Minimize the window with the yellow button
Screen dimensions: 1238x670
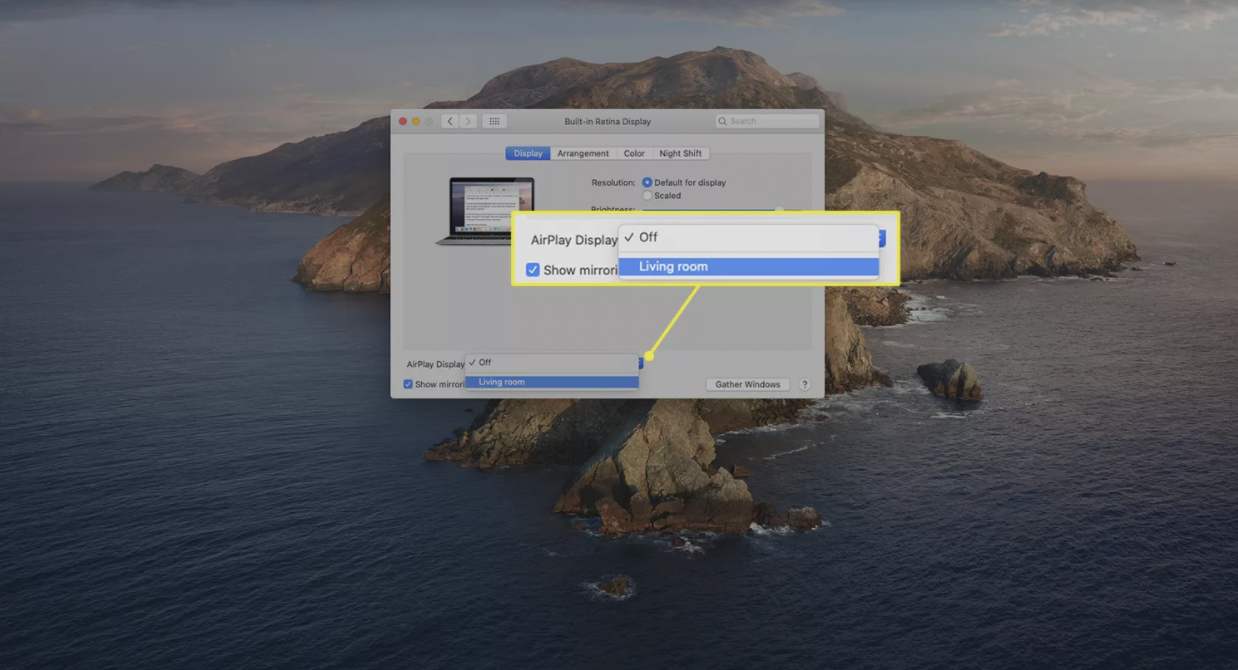pos(416,121)
